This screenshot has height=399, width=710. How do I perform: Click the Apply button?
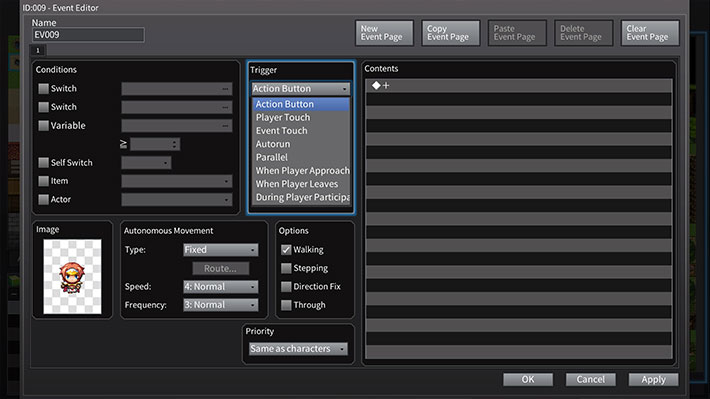[653, 380]
